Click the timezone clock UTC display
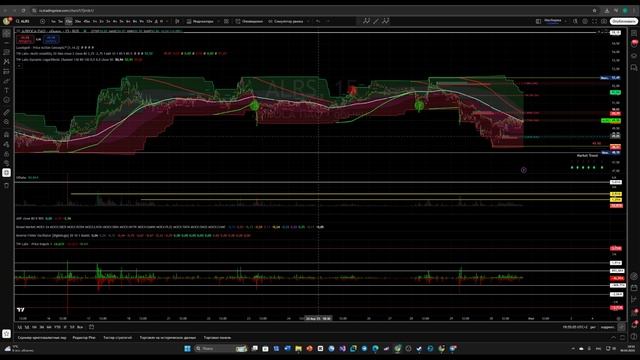 click(575, 327)
